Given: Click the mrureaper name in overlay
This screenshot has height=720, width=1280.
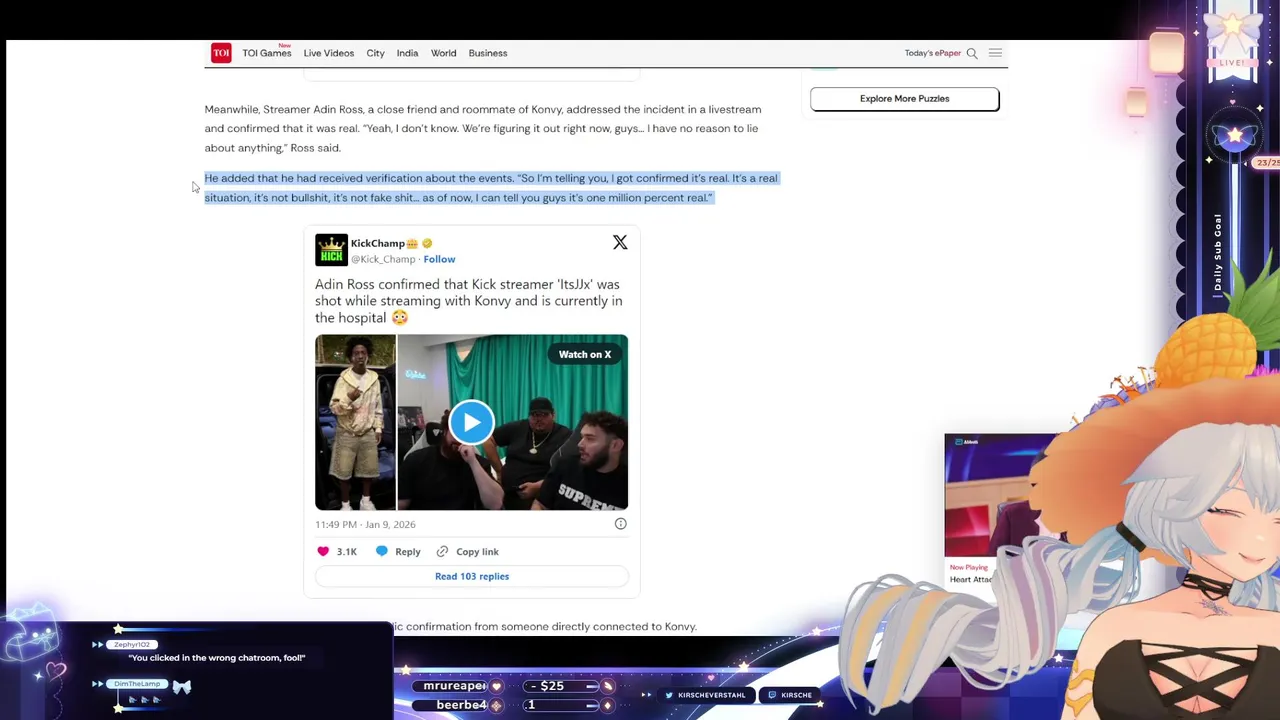Looking at the screenshot, I should (x=454, y=686).
